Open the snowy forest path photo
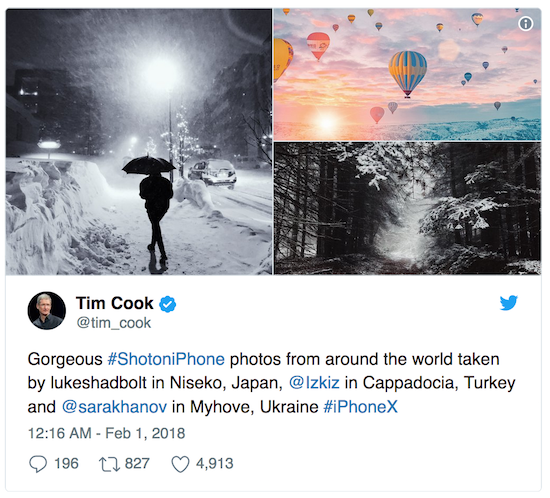Viewport: 550px width, 498px height. point(407,208)
